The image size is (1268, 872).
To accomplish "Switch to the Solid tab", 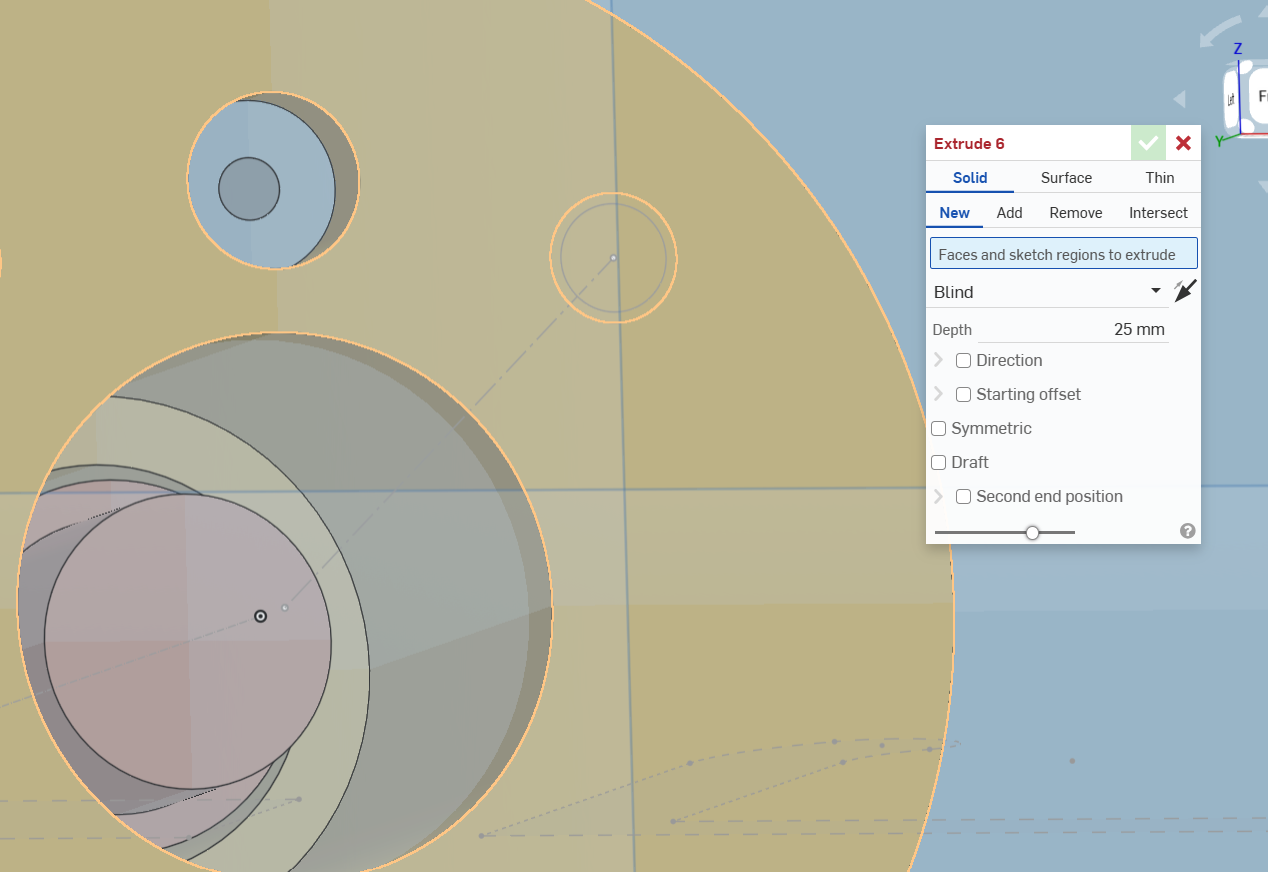I will [970, 178].
